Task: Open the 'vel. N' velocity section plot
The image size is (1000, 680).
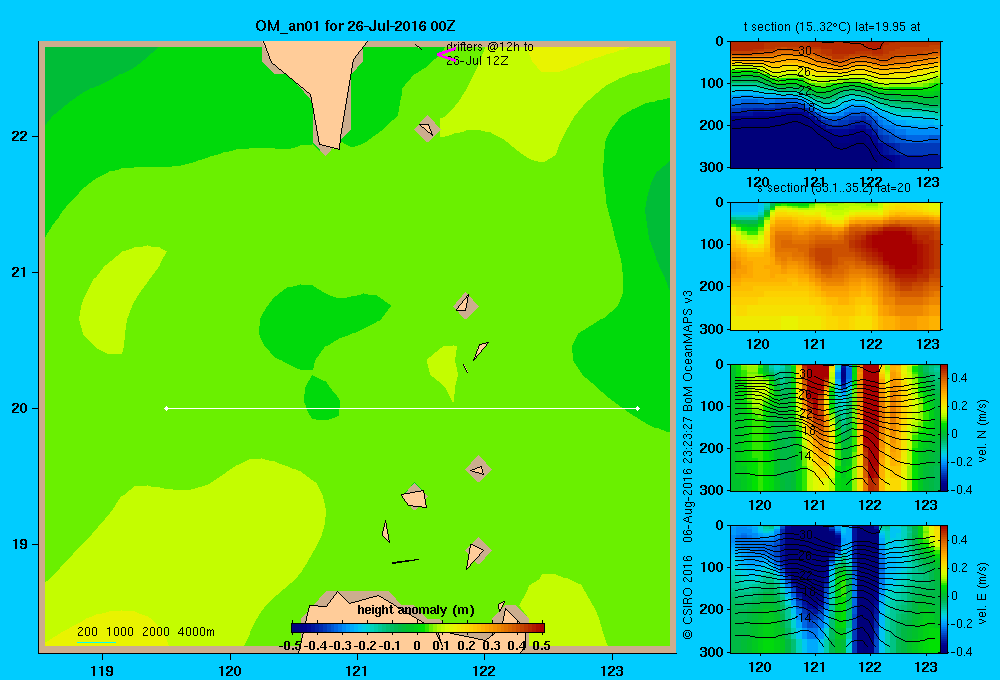Action: coord(835,427)
